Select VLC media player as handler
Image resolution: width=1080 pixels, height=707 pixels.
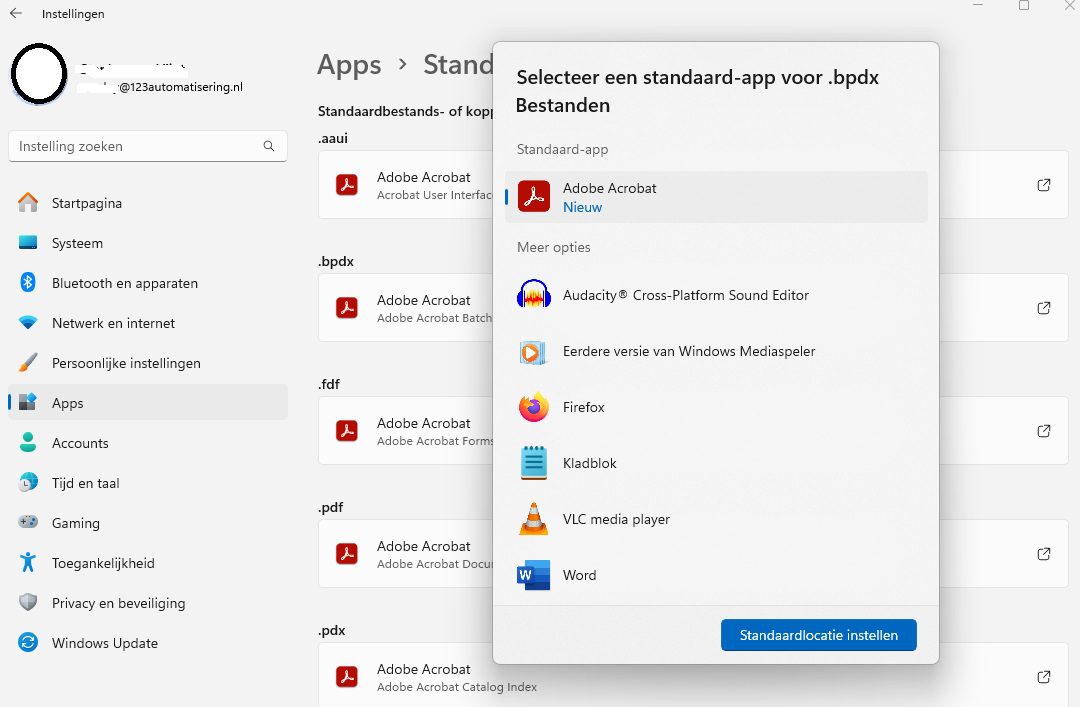click(x=614, y=519)
